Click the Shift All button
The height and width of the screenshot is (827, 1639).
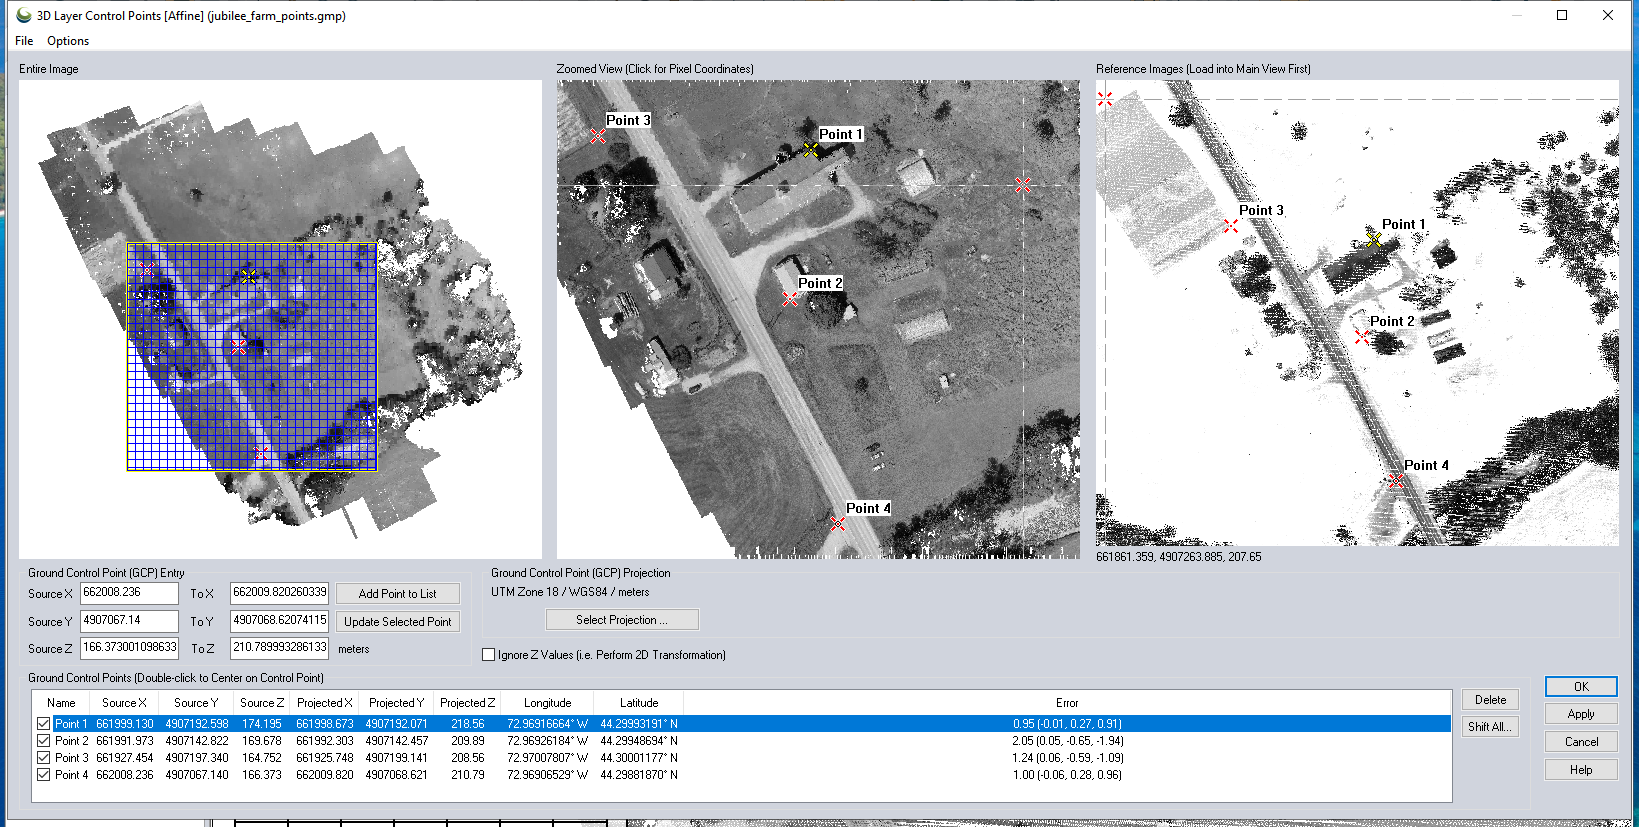click(1490, 727)
